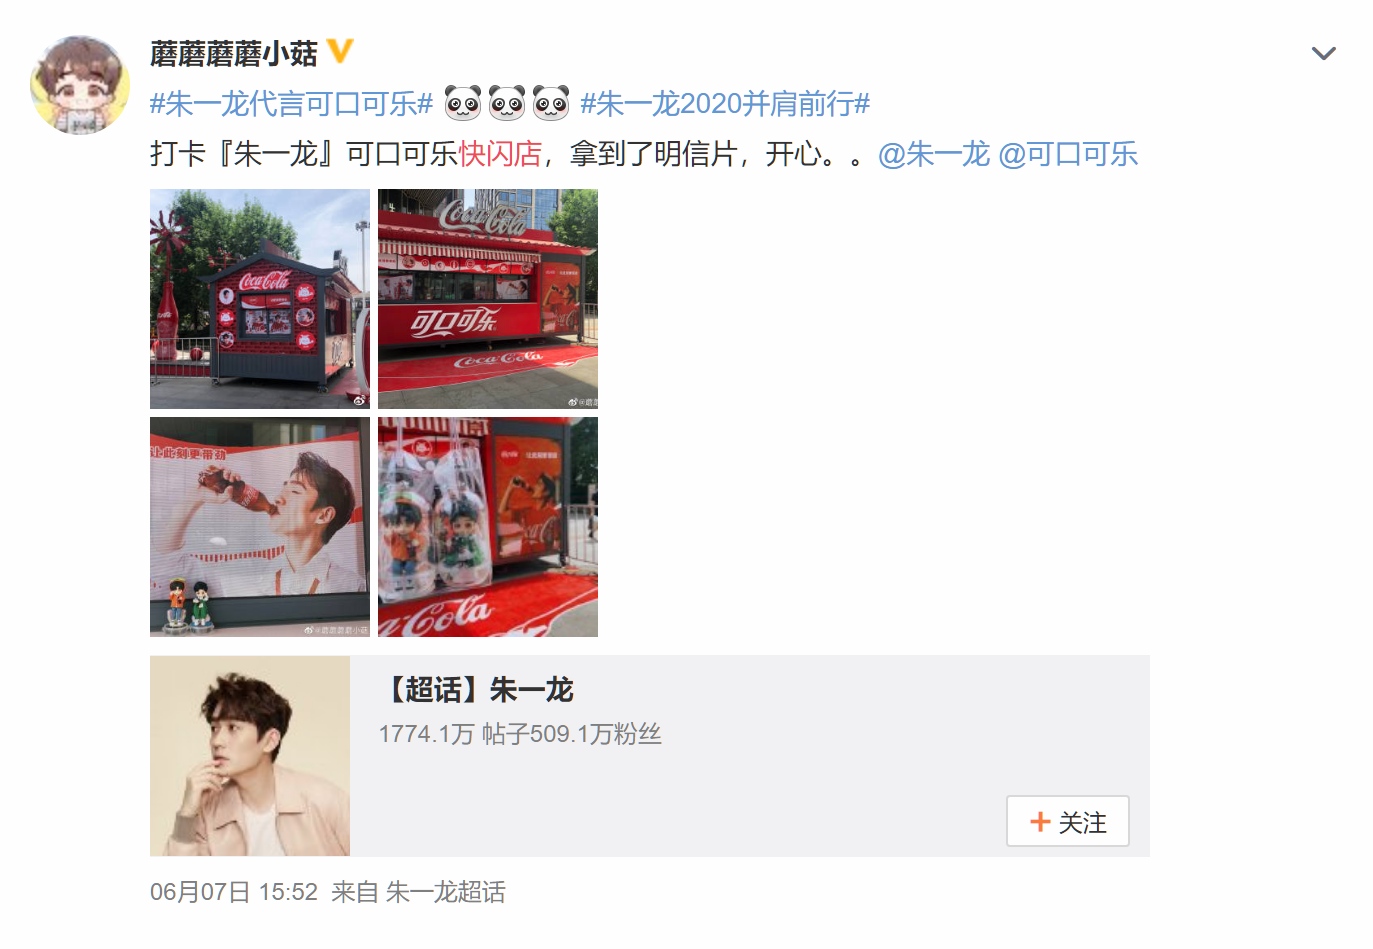This screenshot has height=949, width=1373.
Task: Open the red 快闪店 keyword link
Action: 500,154
